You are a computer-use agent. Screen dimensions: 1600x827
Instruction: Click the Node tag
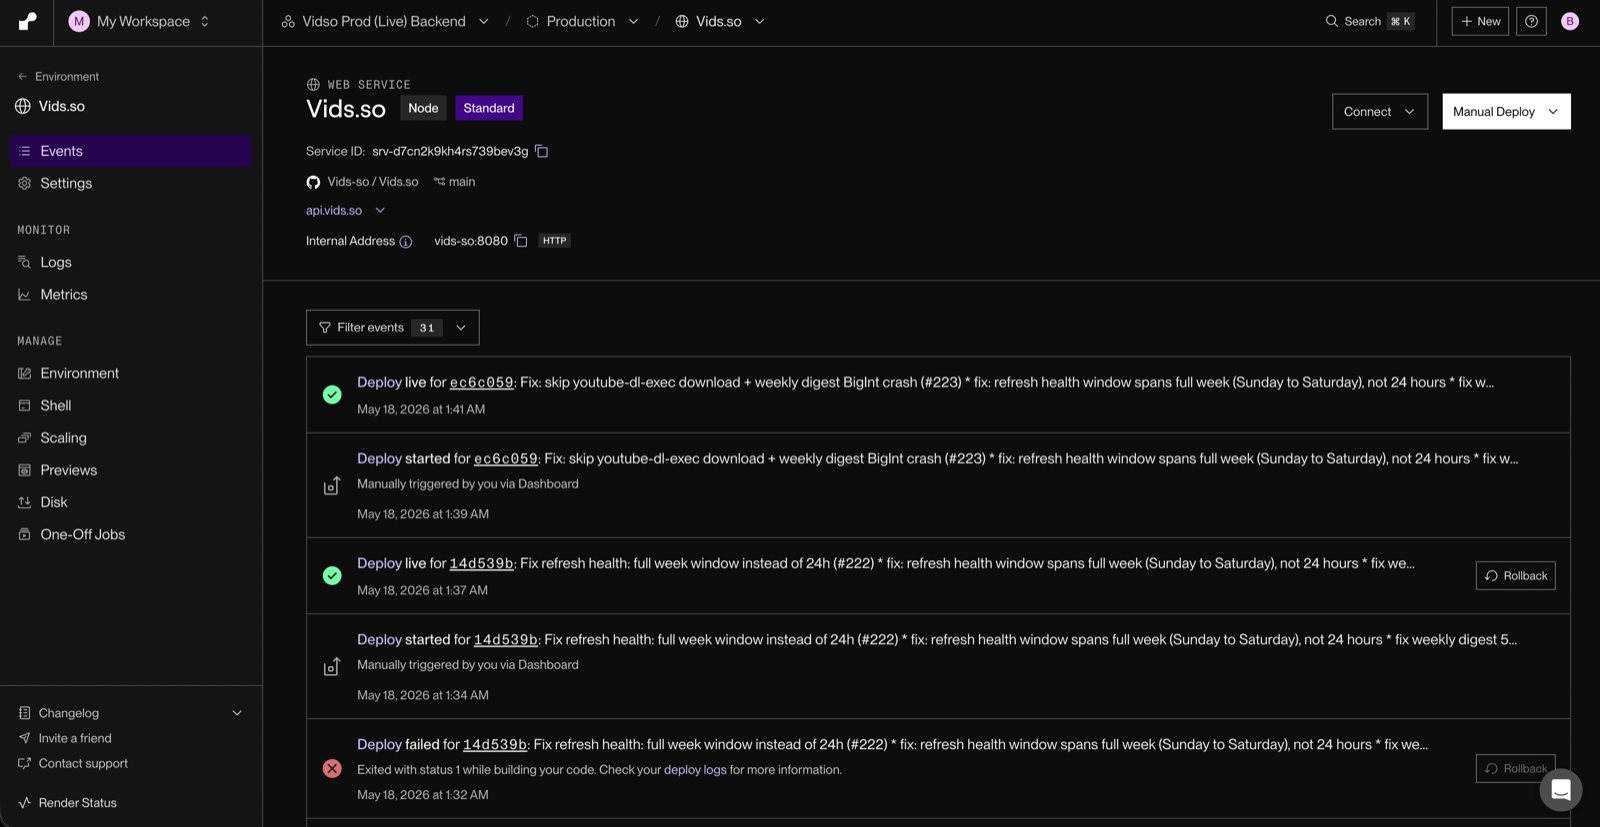pos(423,108)
